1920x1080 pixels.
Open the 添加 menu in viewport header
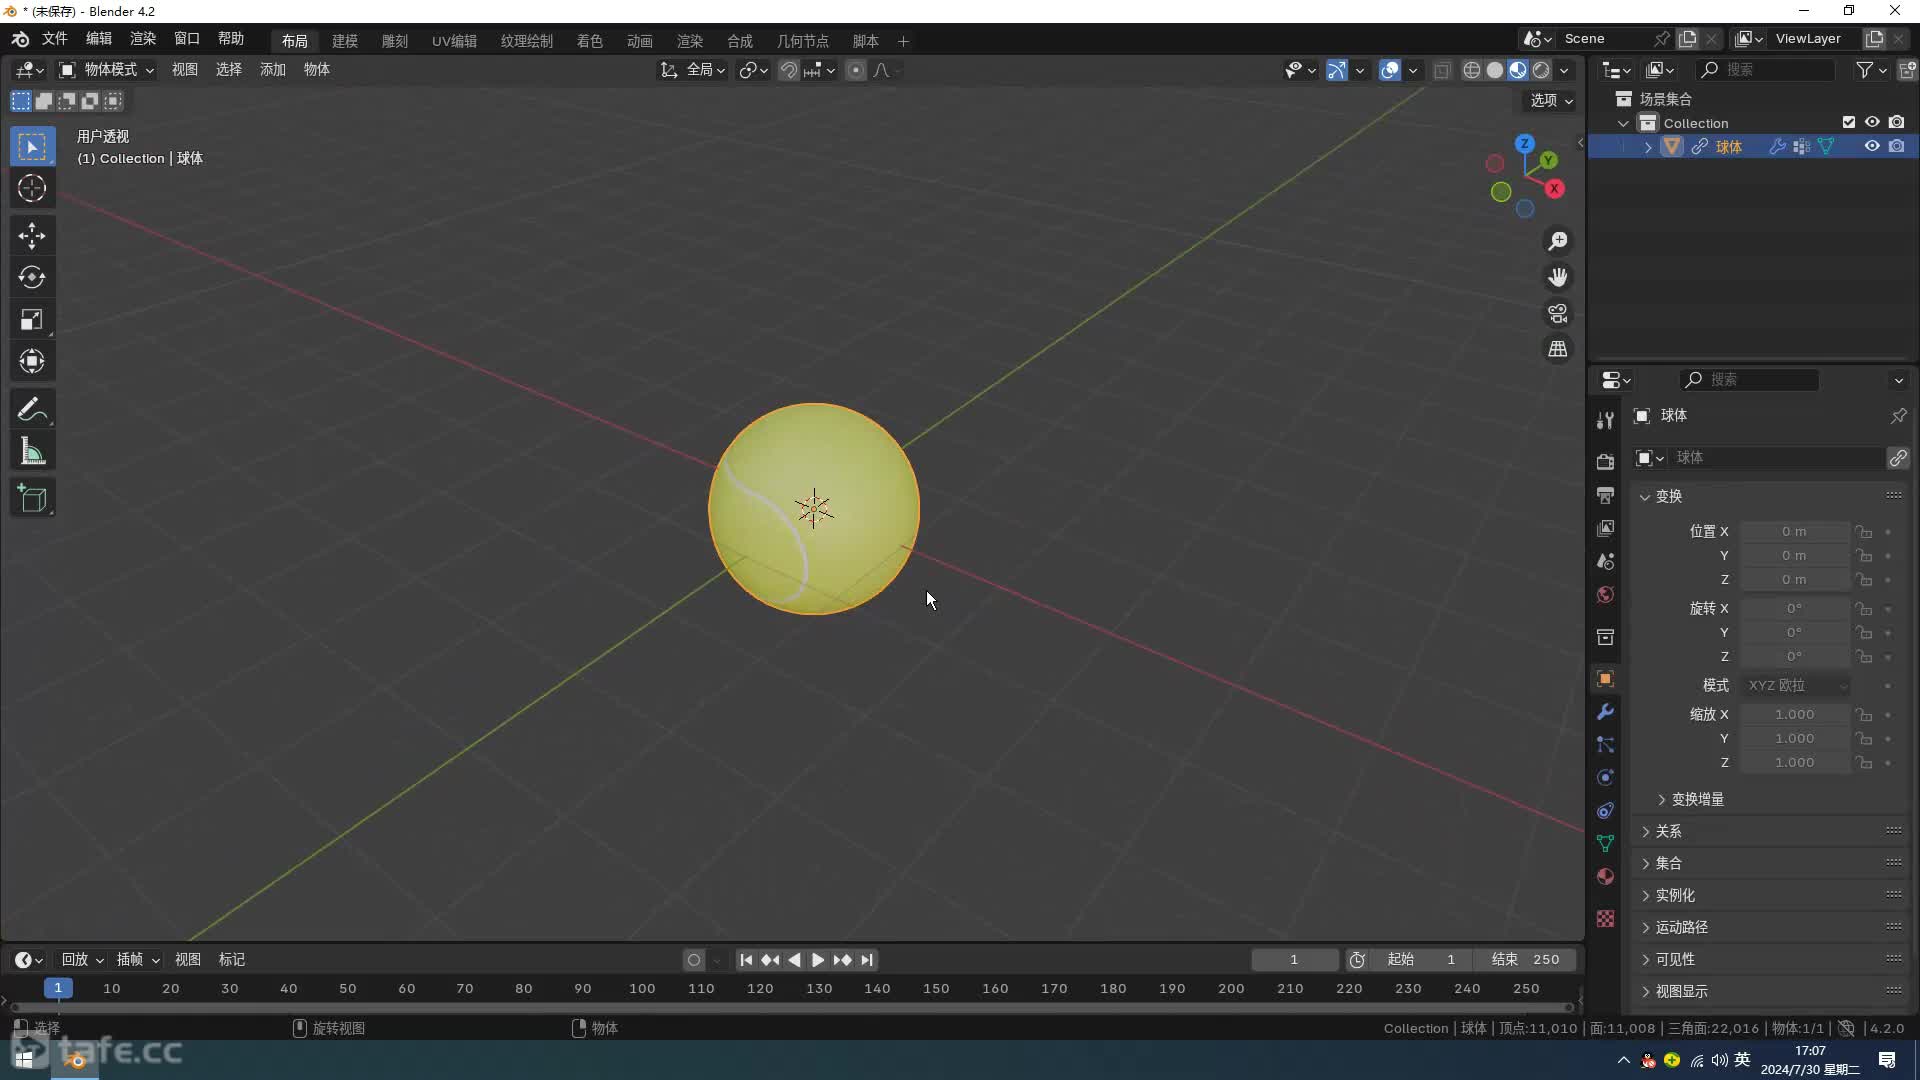point(272,70)
